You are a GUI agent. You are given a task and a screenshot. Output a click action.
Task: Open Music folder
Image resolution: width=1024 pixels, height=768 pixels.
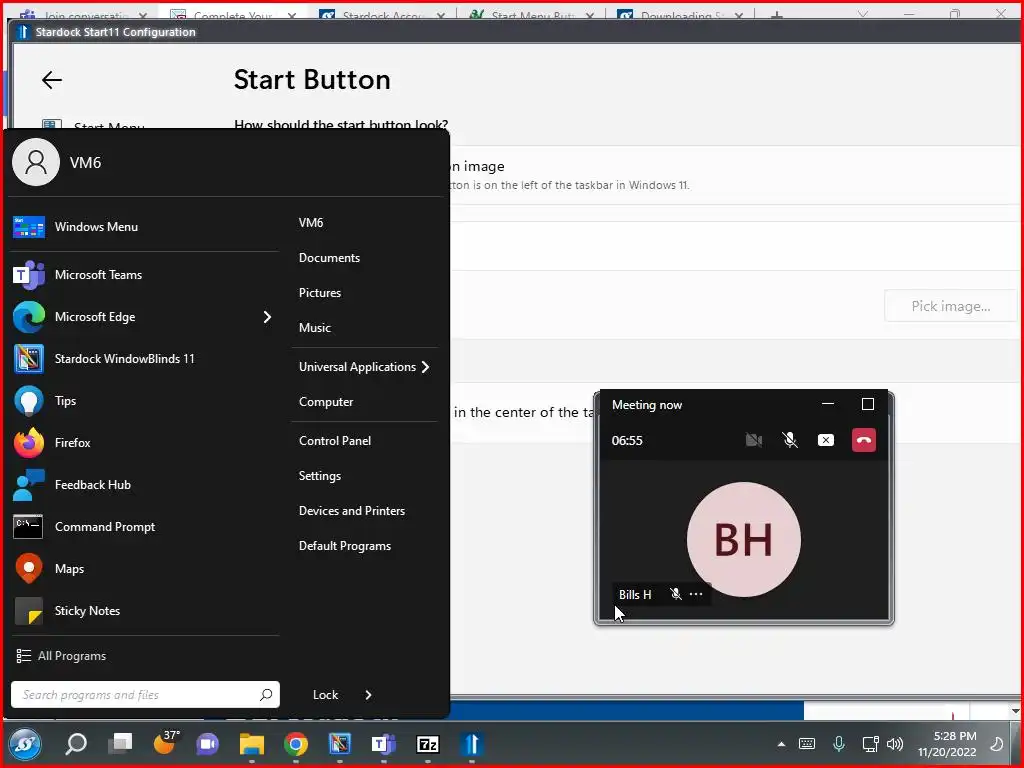pyautogui.click(x=315, y=328)
